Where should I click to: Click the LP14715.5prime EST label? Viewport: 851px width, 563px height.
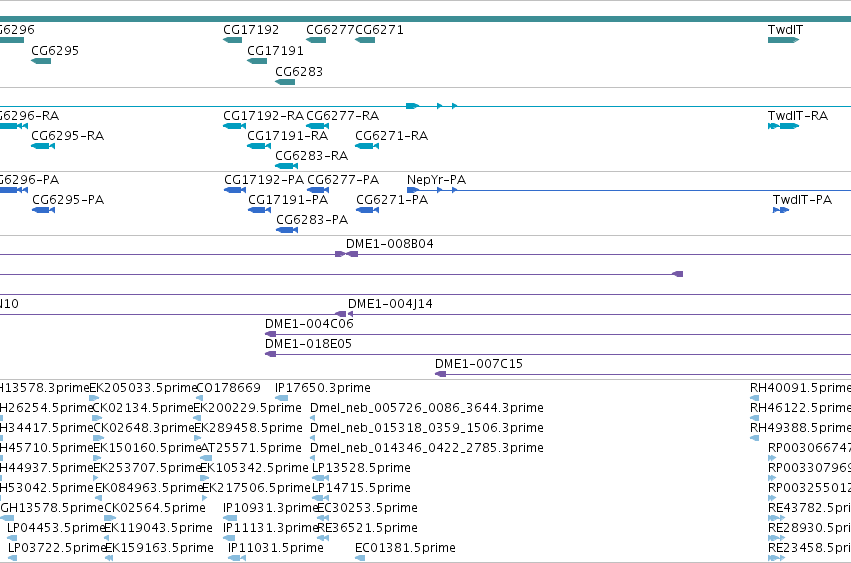361,488
